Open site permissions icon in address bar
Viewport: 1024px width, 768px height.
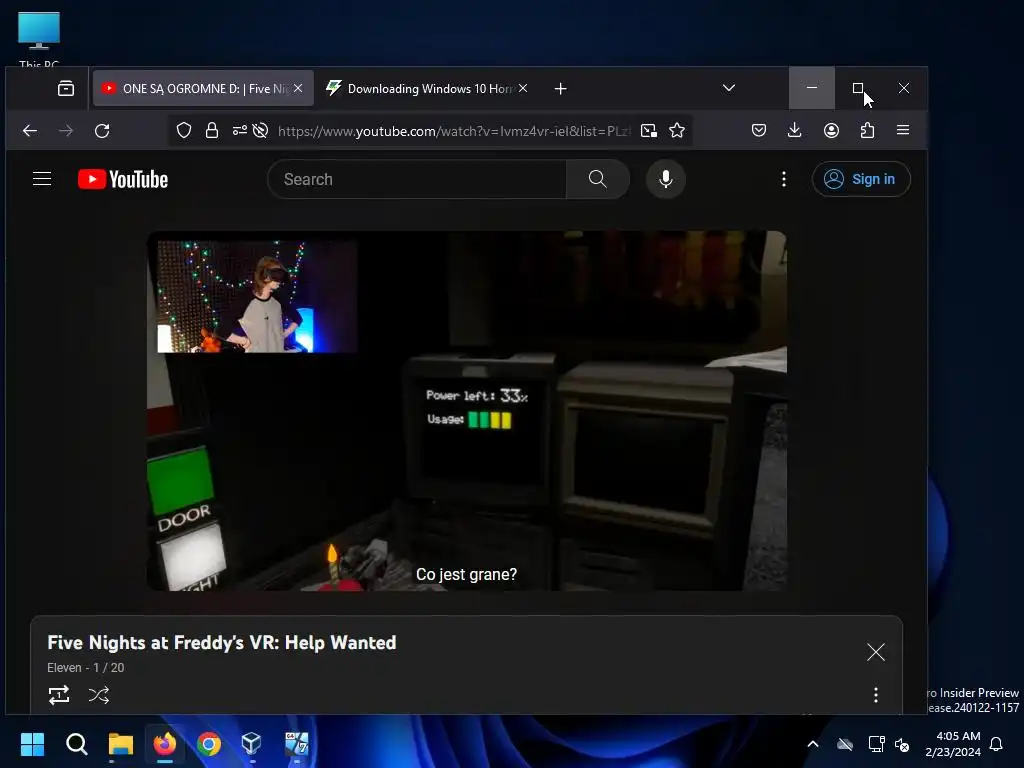[x=240, y=131]
